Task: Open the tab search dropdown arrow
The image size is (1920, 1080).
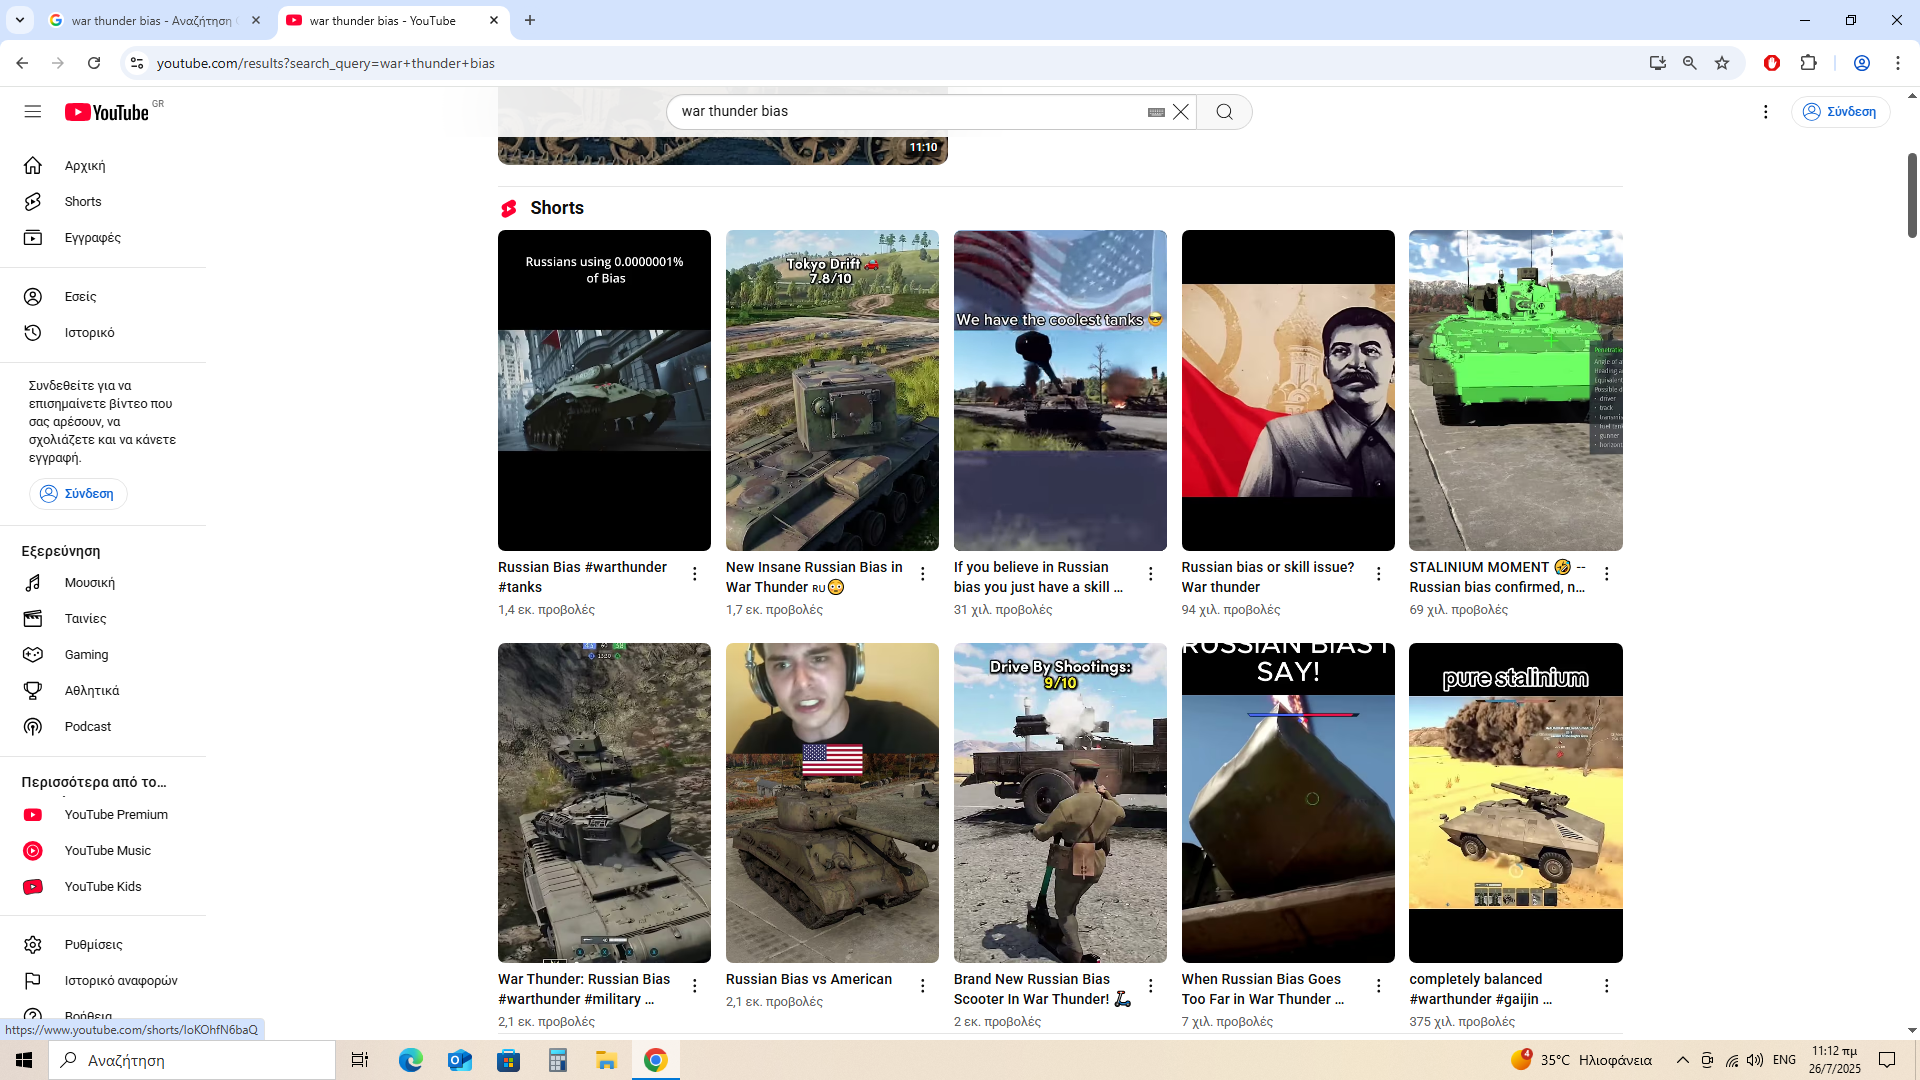Action: click(20, 20)
